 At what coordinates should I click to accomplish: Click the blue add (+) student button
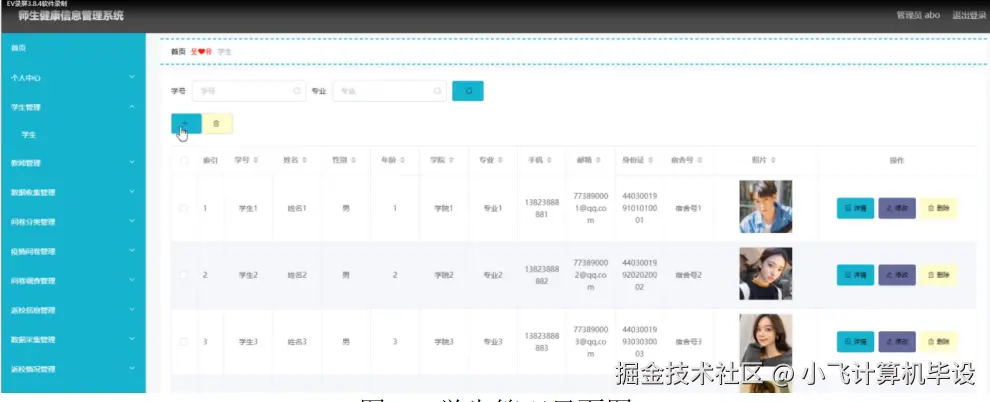coord(186,124)
